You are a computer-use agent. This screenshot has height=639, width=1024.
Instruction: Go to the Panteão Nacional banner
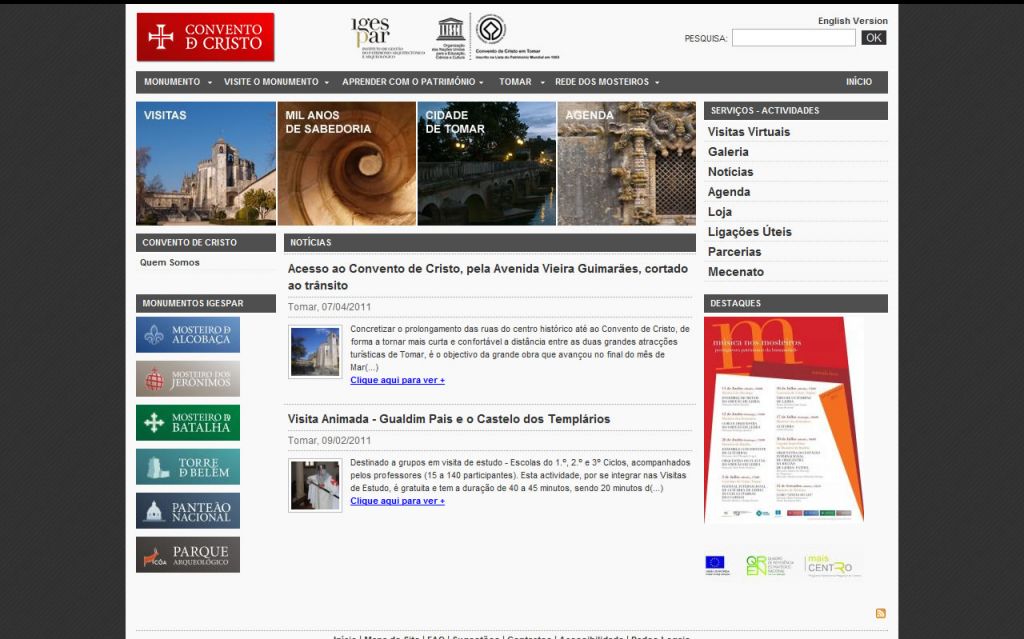point(188,511)
